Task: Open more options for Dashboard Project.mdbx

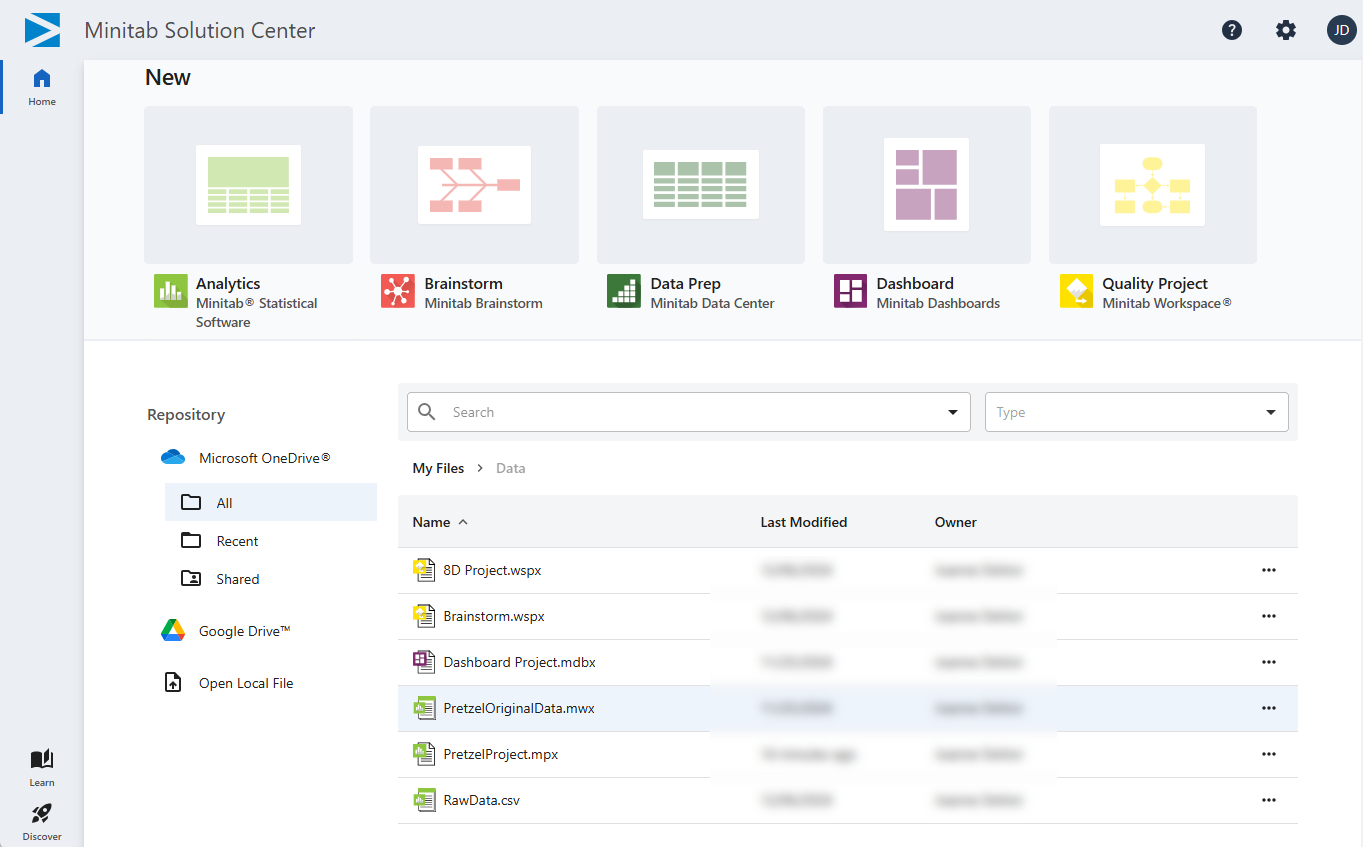Action: tap(1269, 662)
